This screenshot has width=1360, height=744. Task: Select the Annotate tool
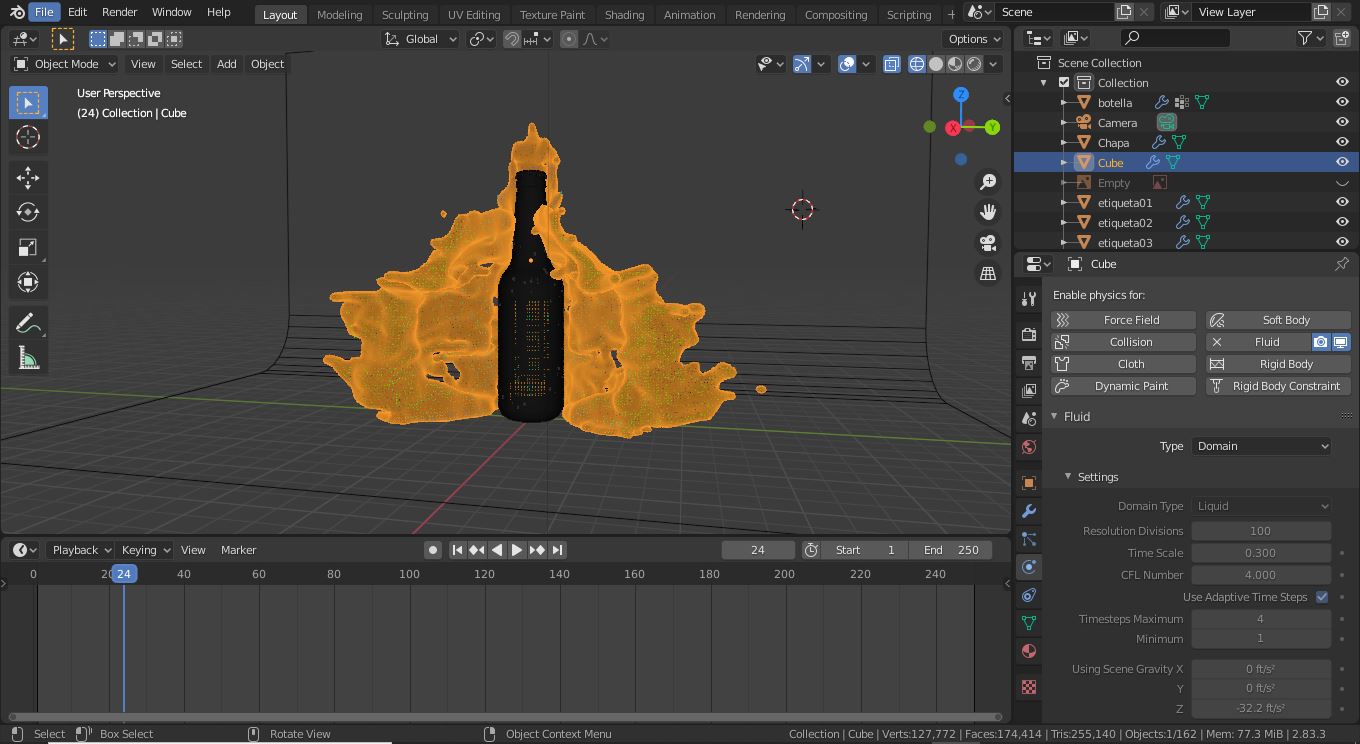tap(28, 323)
